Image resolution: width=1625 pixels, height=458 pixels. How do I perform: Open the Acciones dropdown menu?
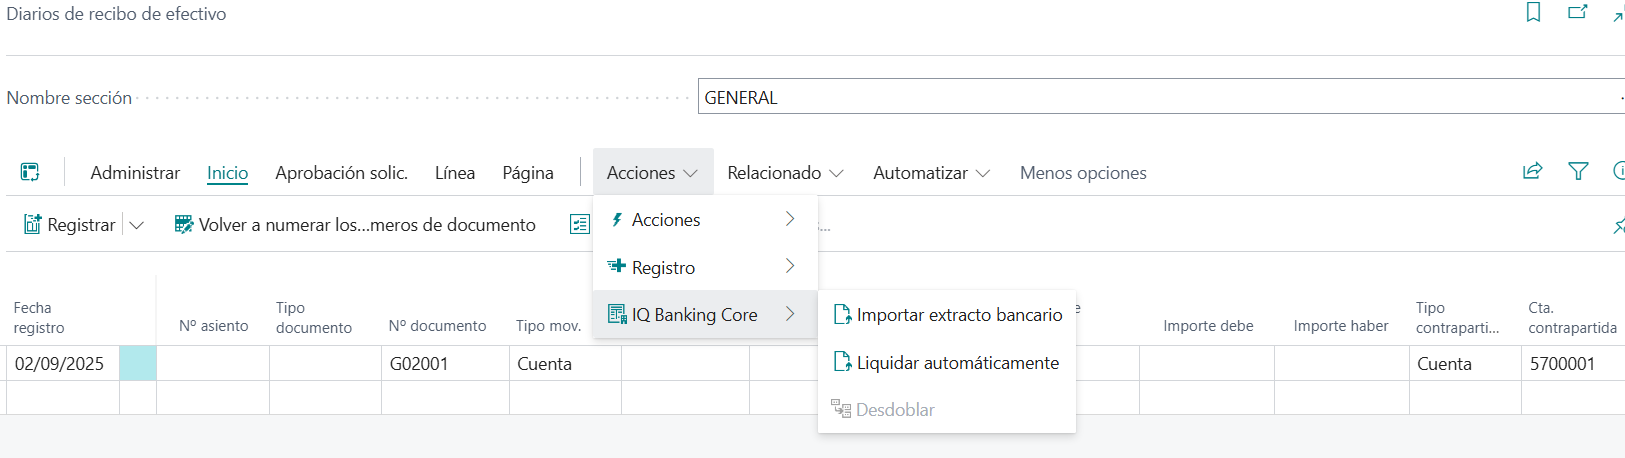coord(652,172)
